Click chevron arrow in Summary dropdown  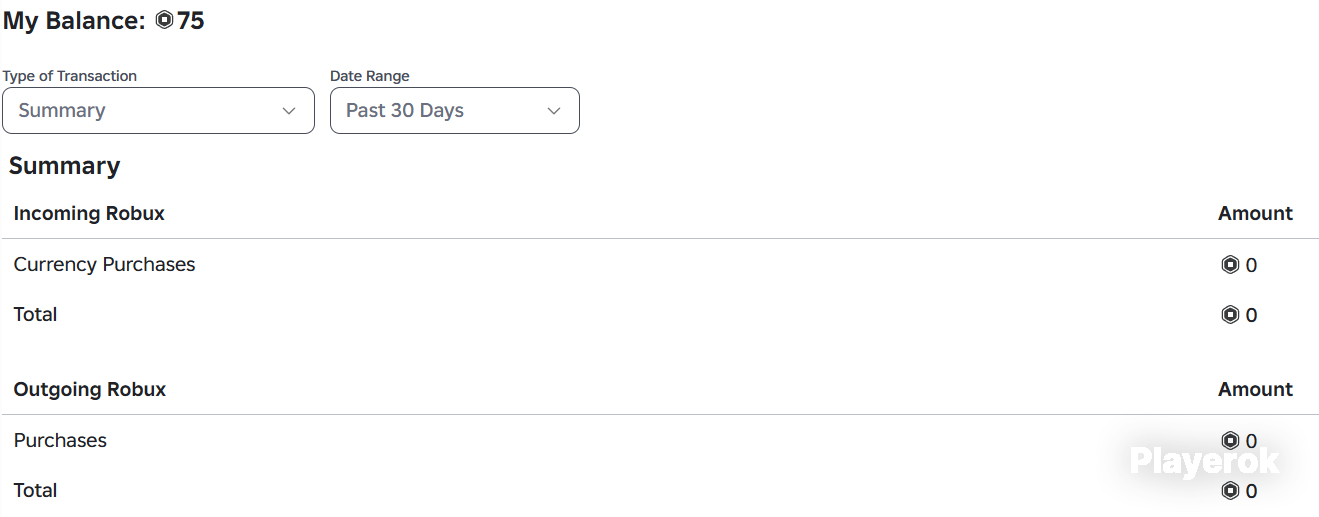289,111
